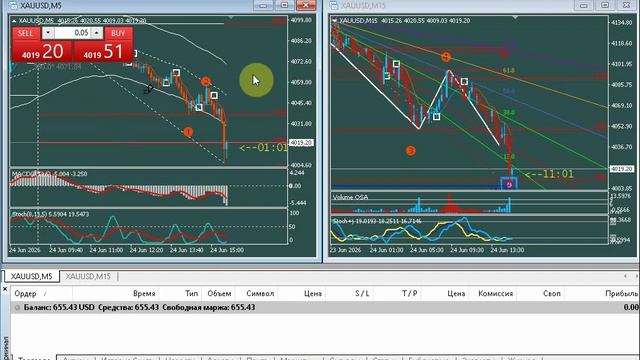Click the 4134.80 price on M15 scale

click(621, 22)
